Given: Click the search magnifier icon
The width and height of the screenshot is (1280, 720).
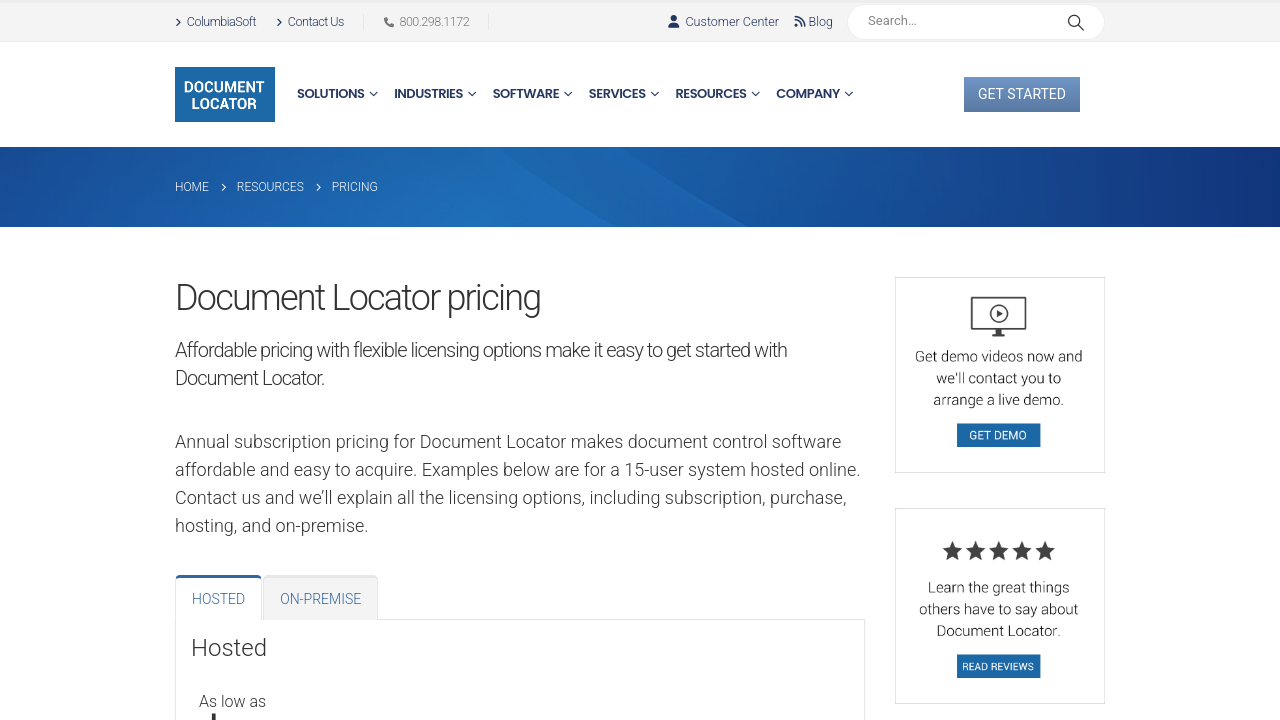Looking at the screenshot, I should 1075,22.
